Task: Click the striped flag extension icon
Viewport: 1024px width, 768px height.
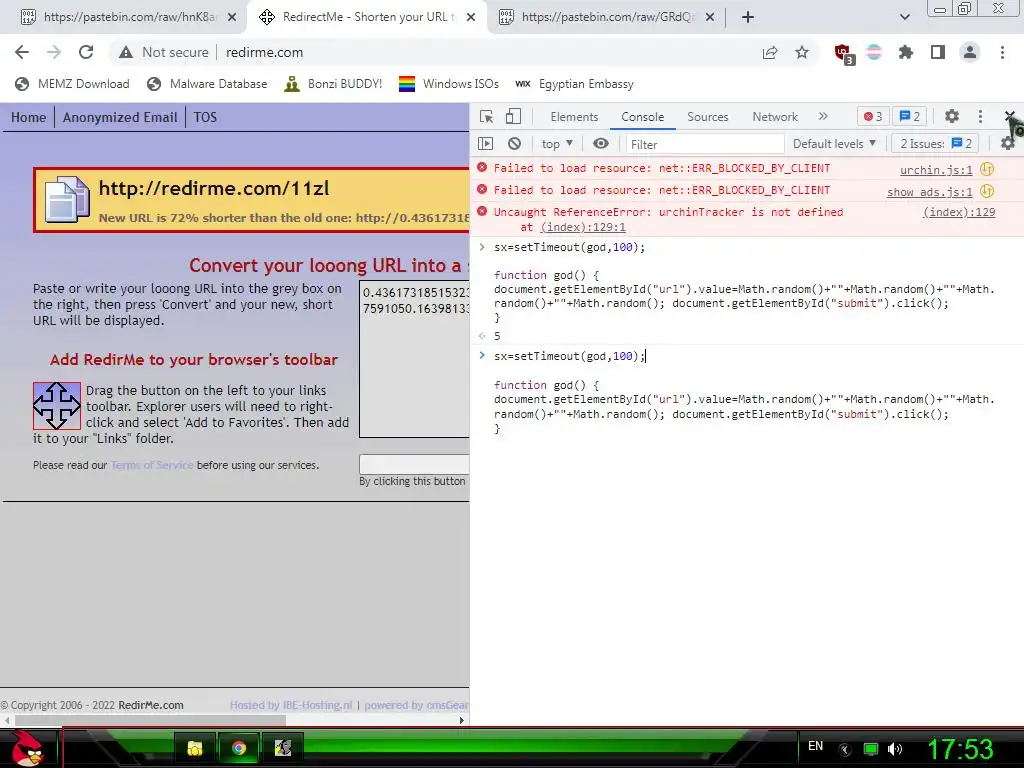Action: pyautogui.click(x=874, y=52)
